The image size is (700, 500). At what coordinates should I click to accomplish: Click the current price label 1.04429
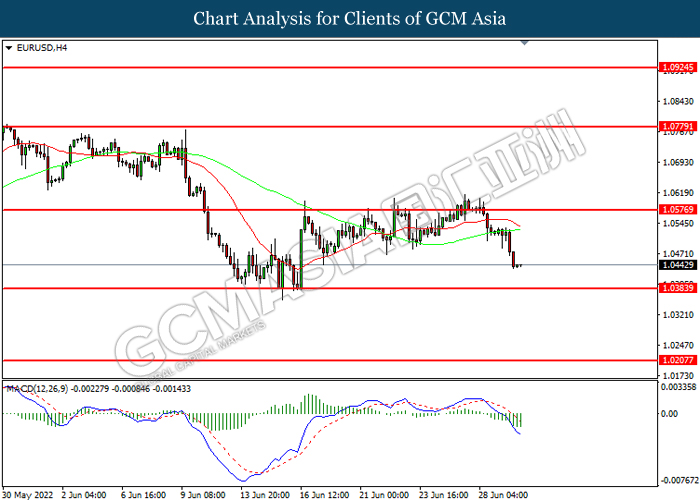pos(678,265)
